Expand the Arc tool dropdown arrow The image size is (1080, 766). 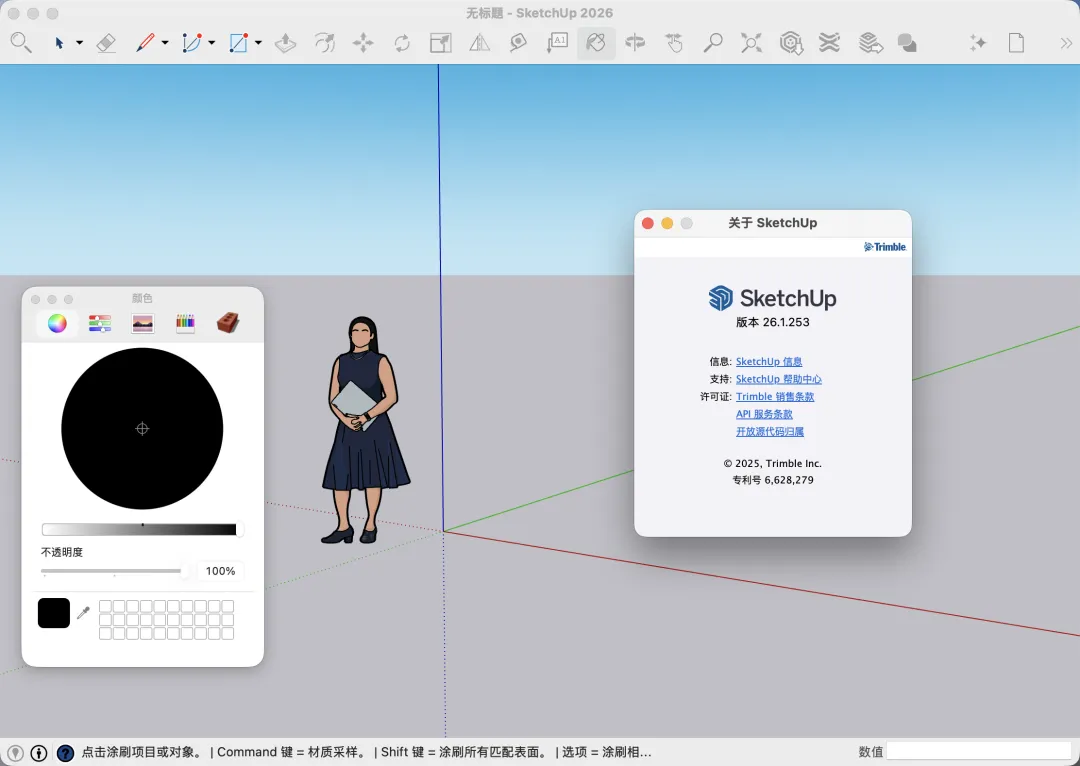point(211,43)
